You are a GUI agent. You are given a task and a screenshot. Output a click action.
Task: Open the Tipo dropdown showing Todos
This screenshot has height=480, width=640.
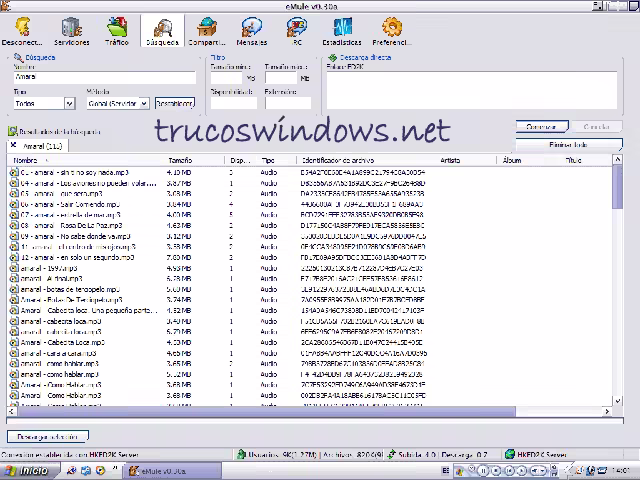coord(70,104)
